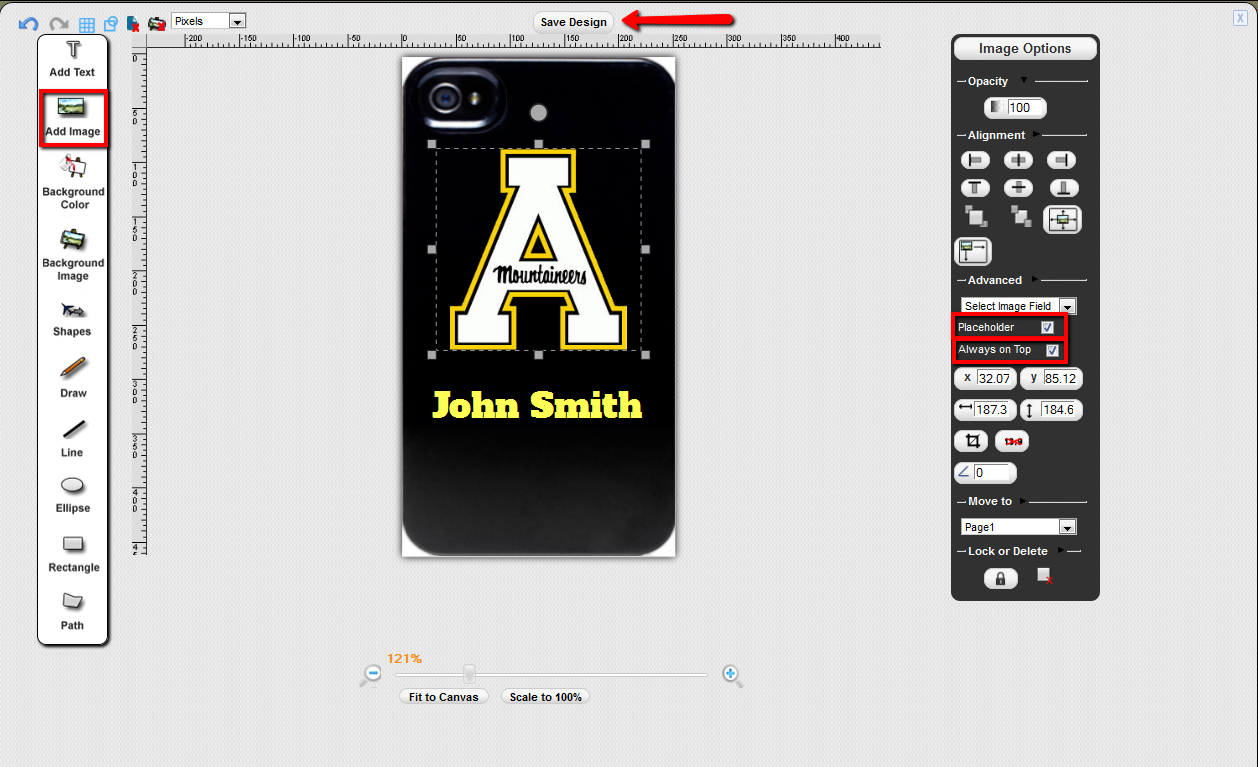The image size is (1258, 767).
Task: Select the Mountaineers logo image on canvas
Action: click(x=538, y=249)
